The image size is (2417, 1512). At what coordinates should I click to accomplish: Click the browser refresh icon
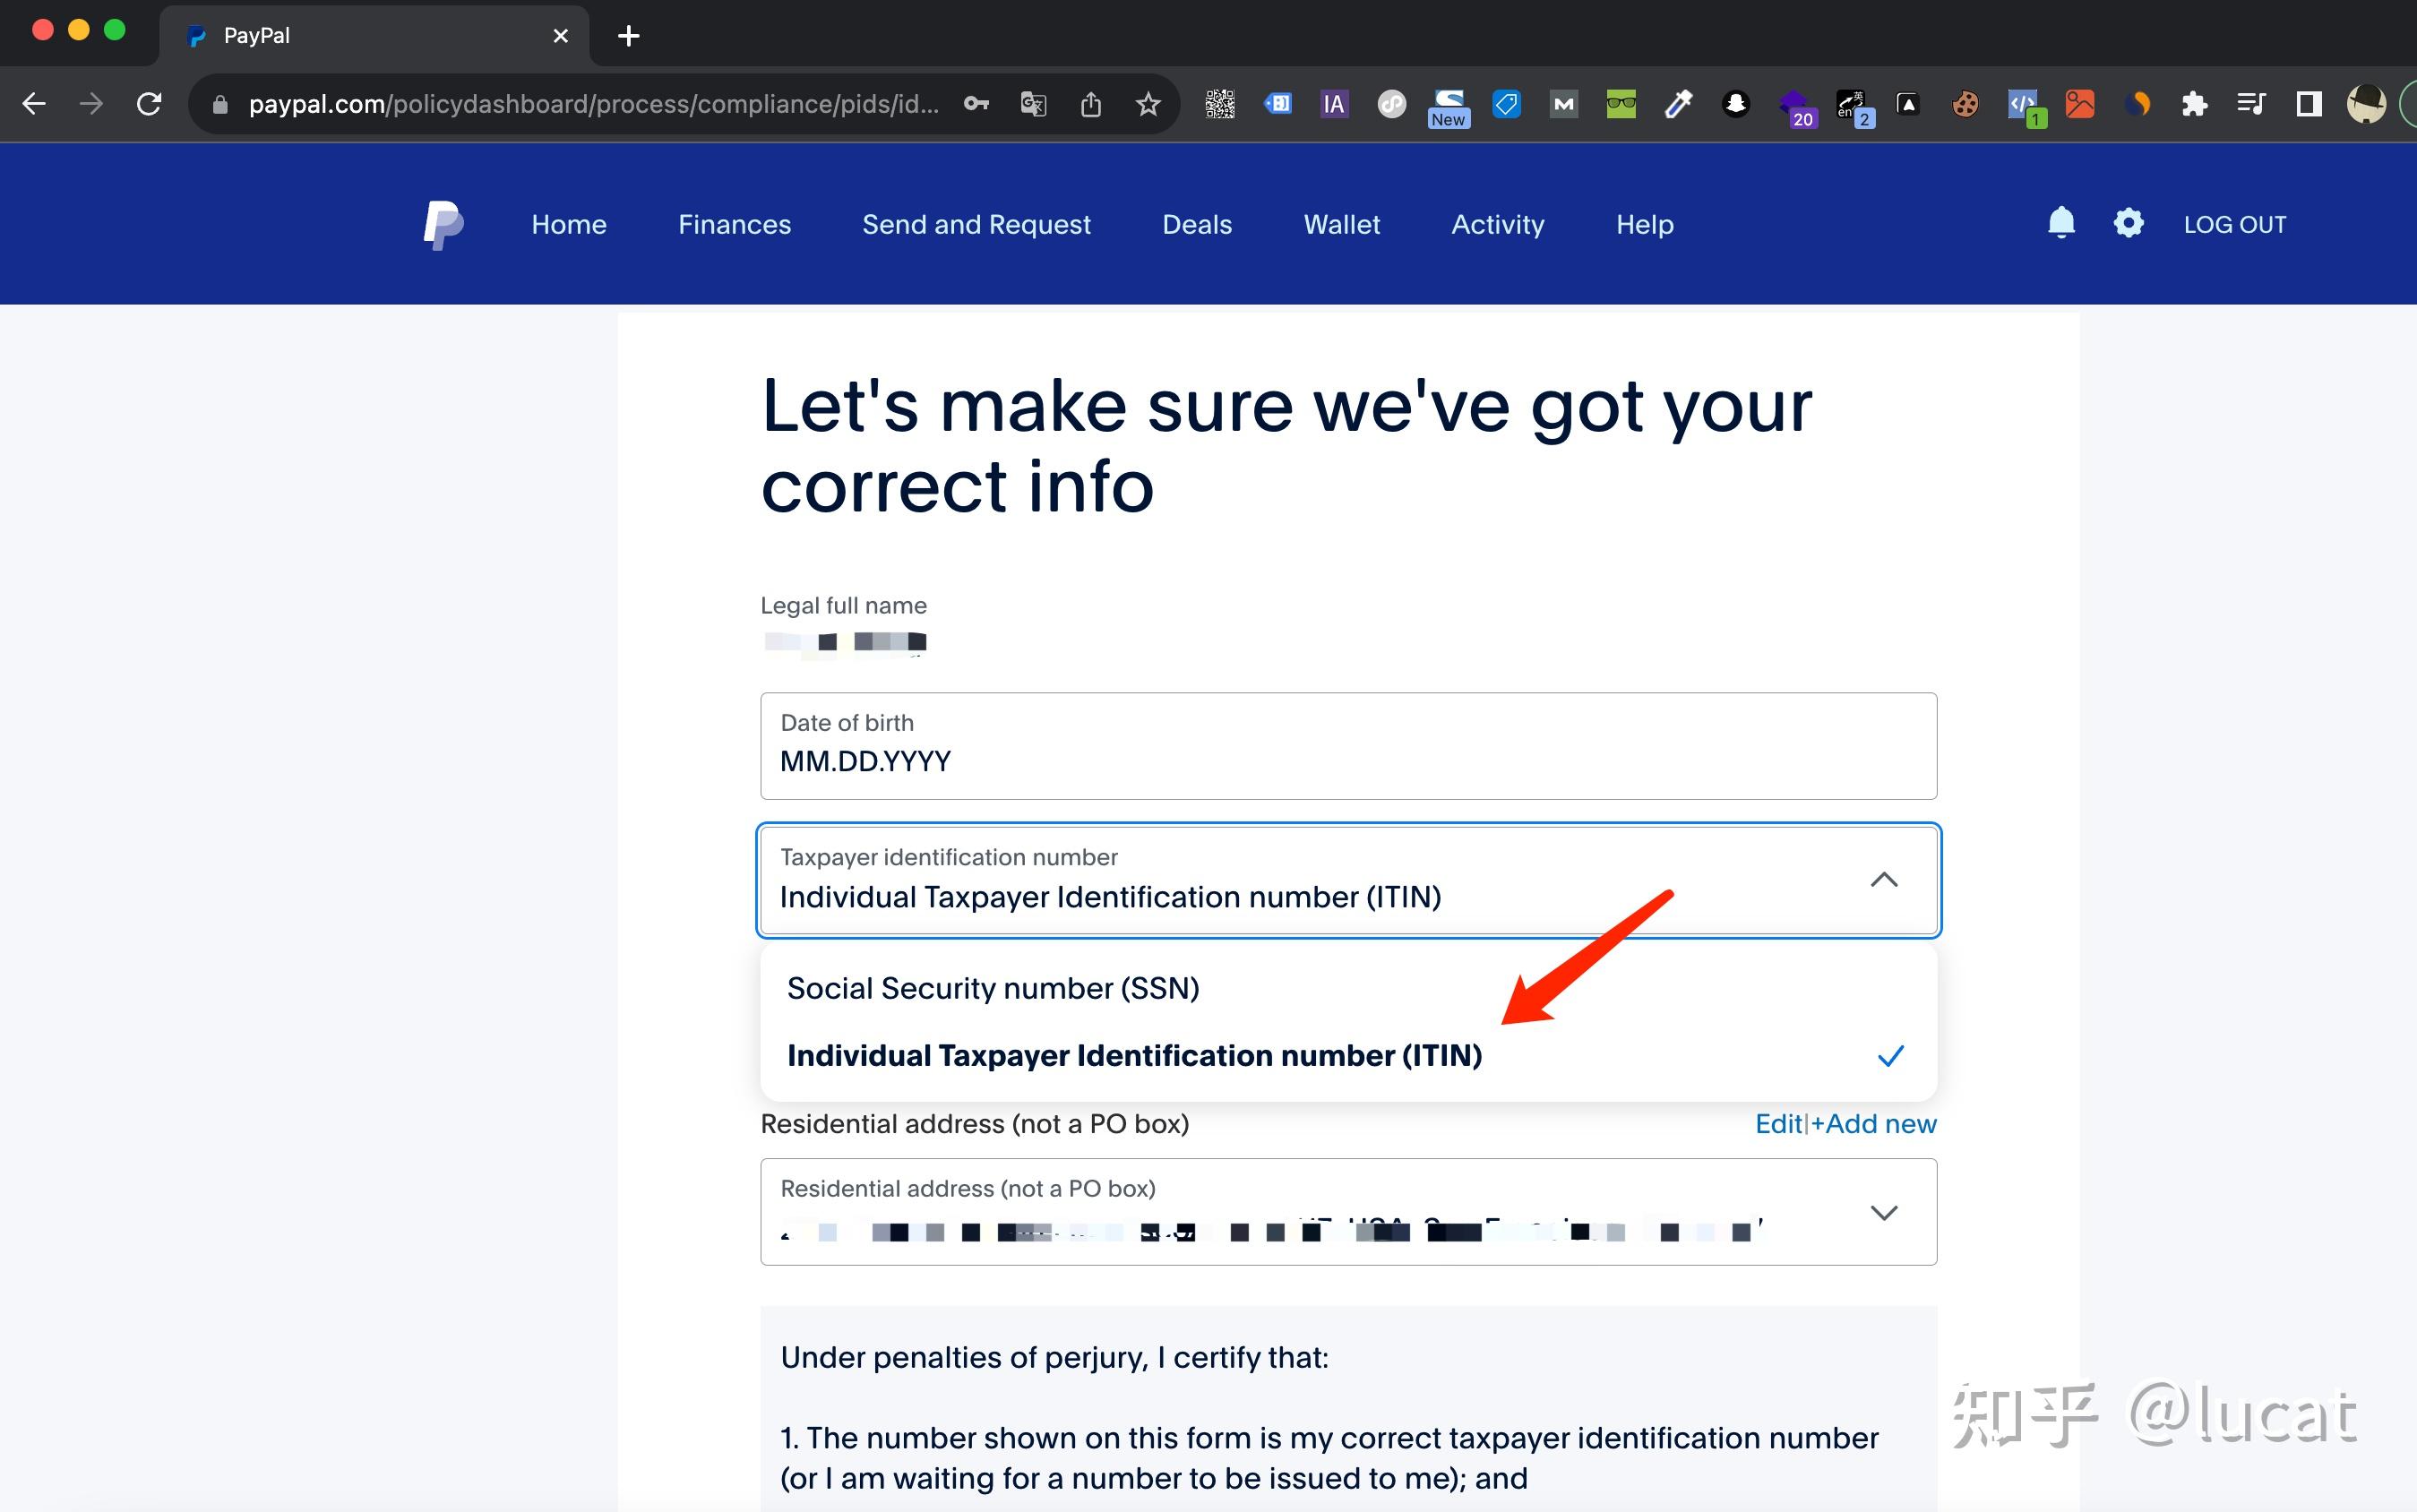click(x=150, y=105)
